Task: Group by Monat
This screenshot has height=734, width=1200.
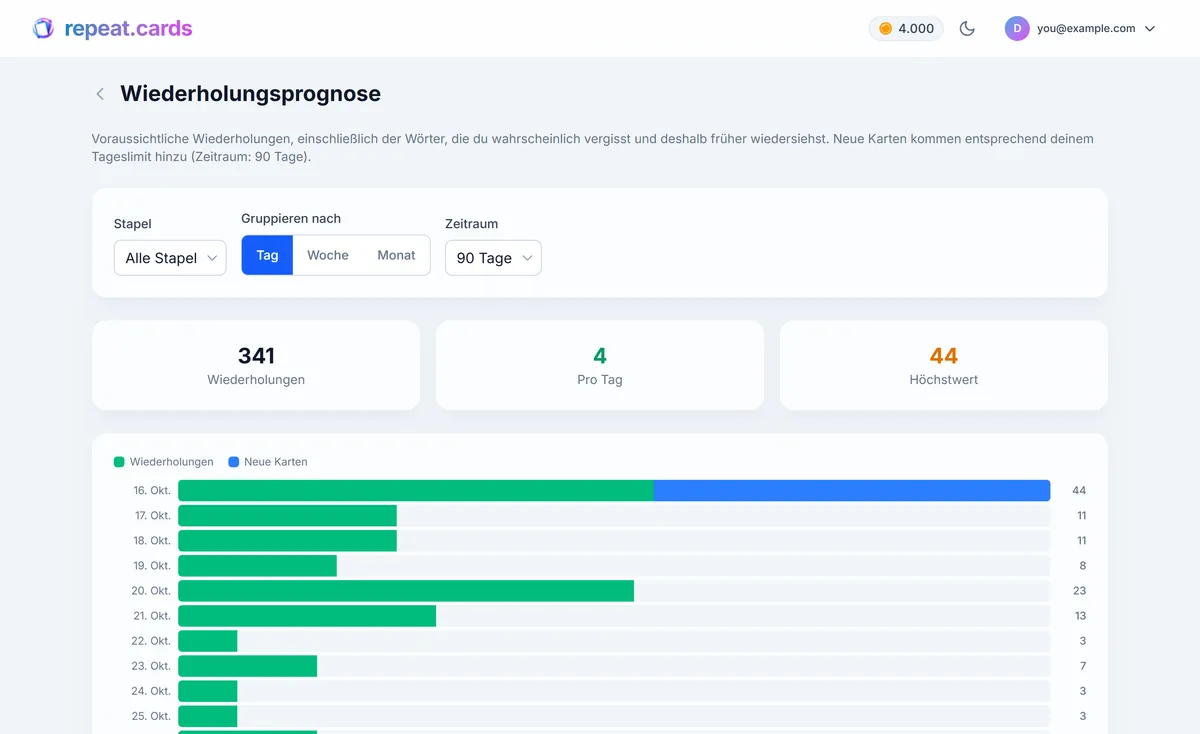Action: [x=396, y=255]
